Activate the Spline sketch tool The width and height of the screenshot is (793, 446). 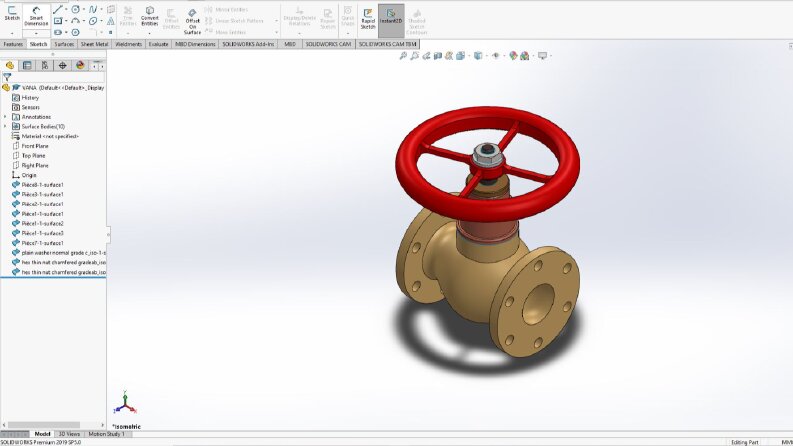coord(93,9)
